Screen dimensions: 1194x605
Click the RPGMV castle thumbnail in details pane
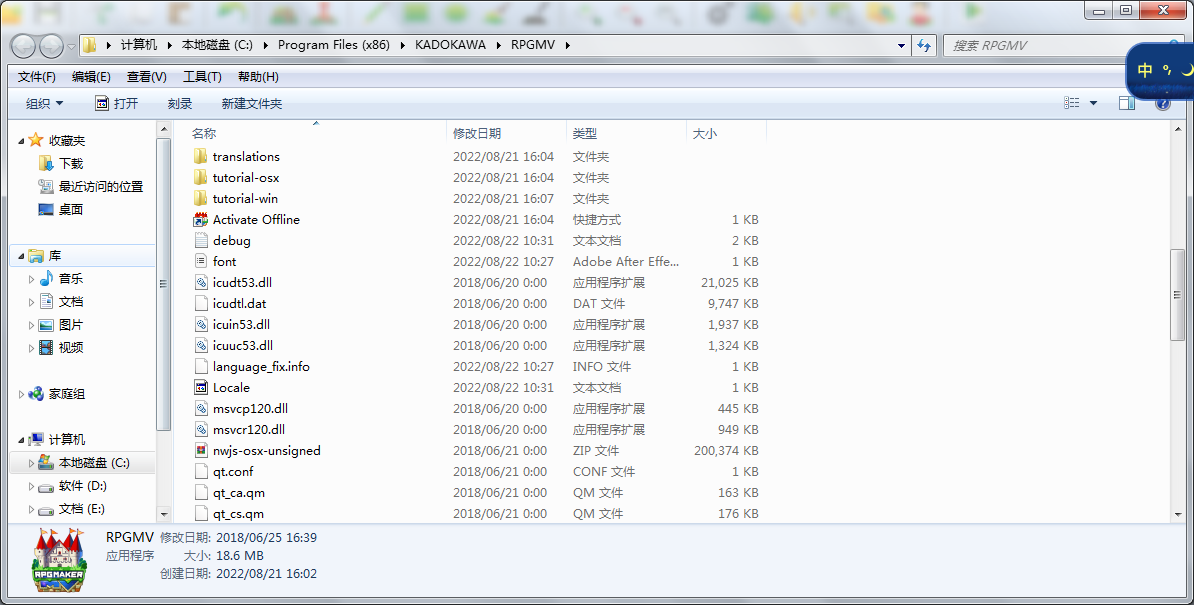[59, 560]
